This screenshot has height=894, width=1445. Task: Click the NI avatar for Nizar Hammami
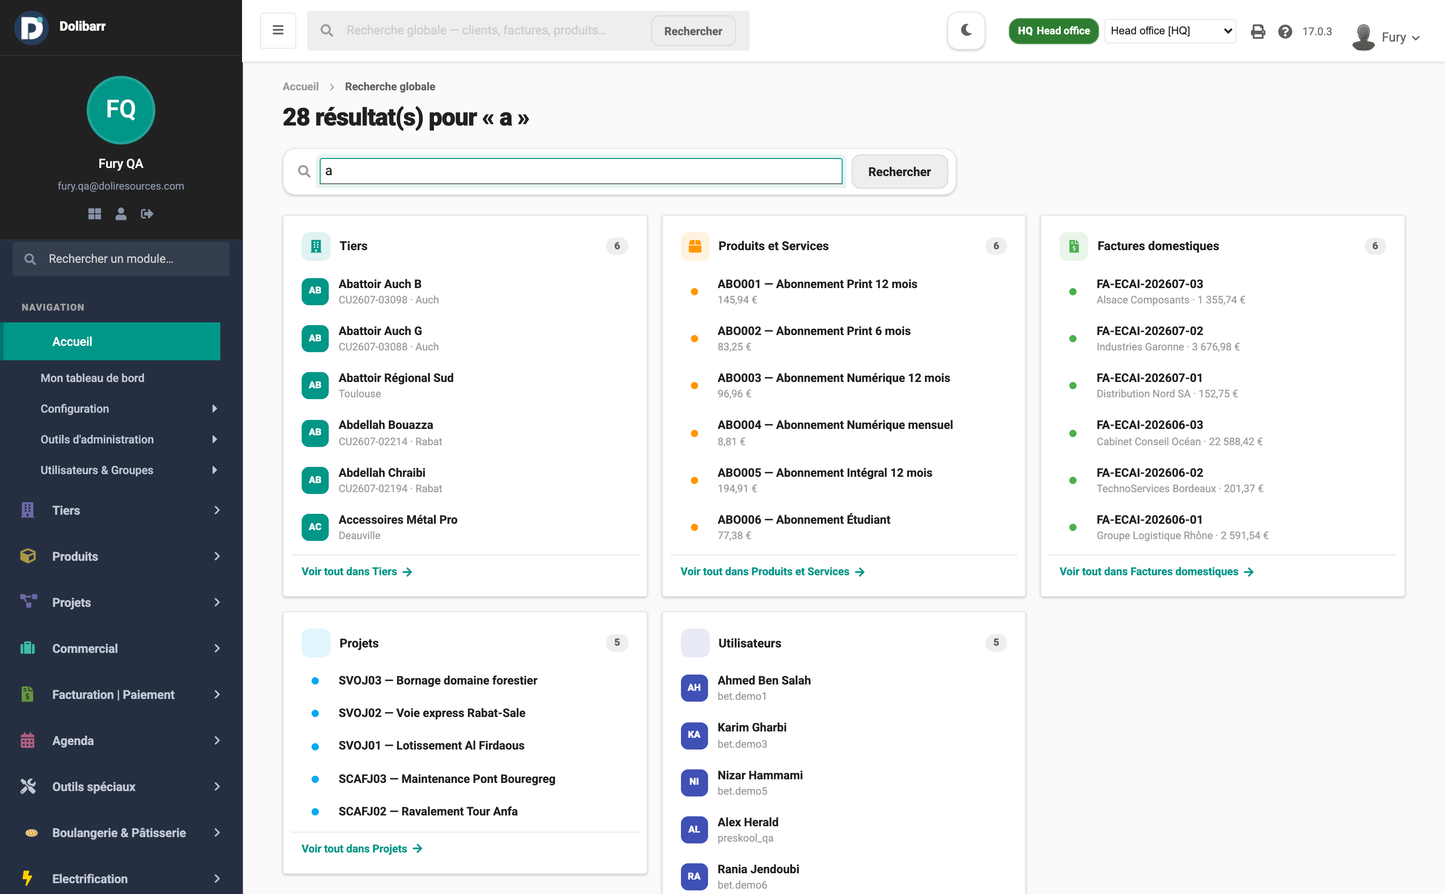pos(694,782)
